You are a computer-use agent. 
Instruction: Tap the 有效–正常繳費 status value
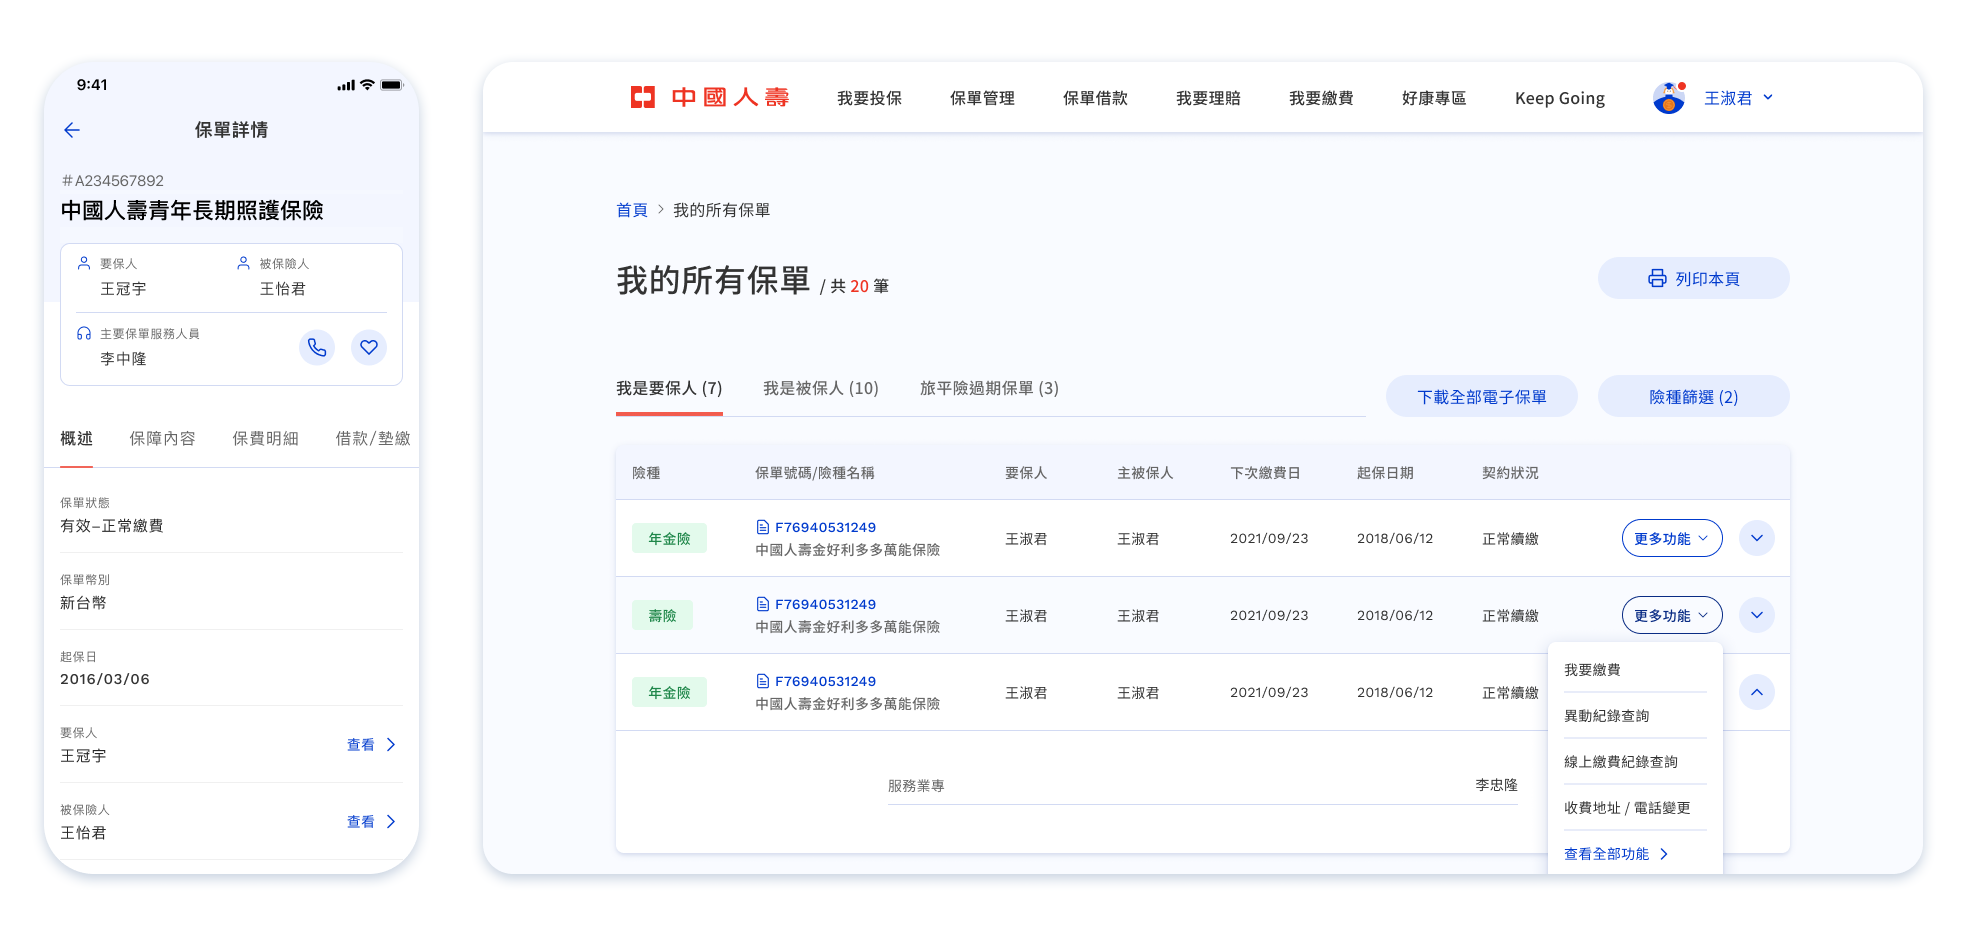tap(111, 526)
